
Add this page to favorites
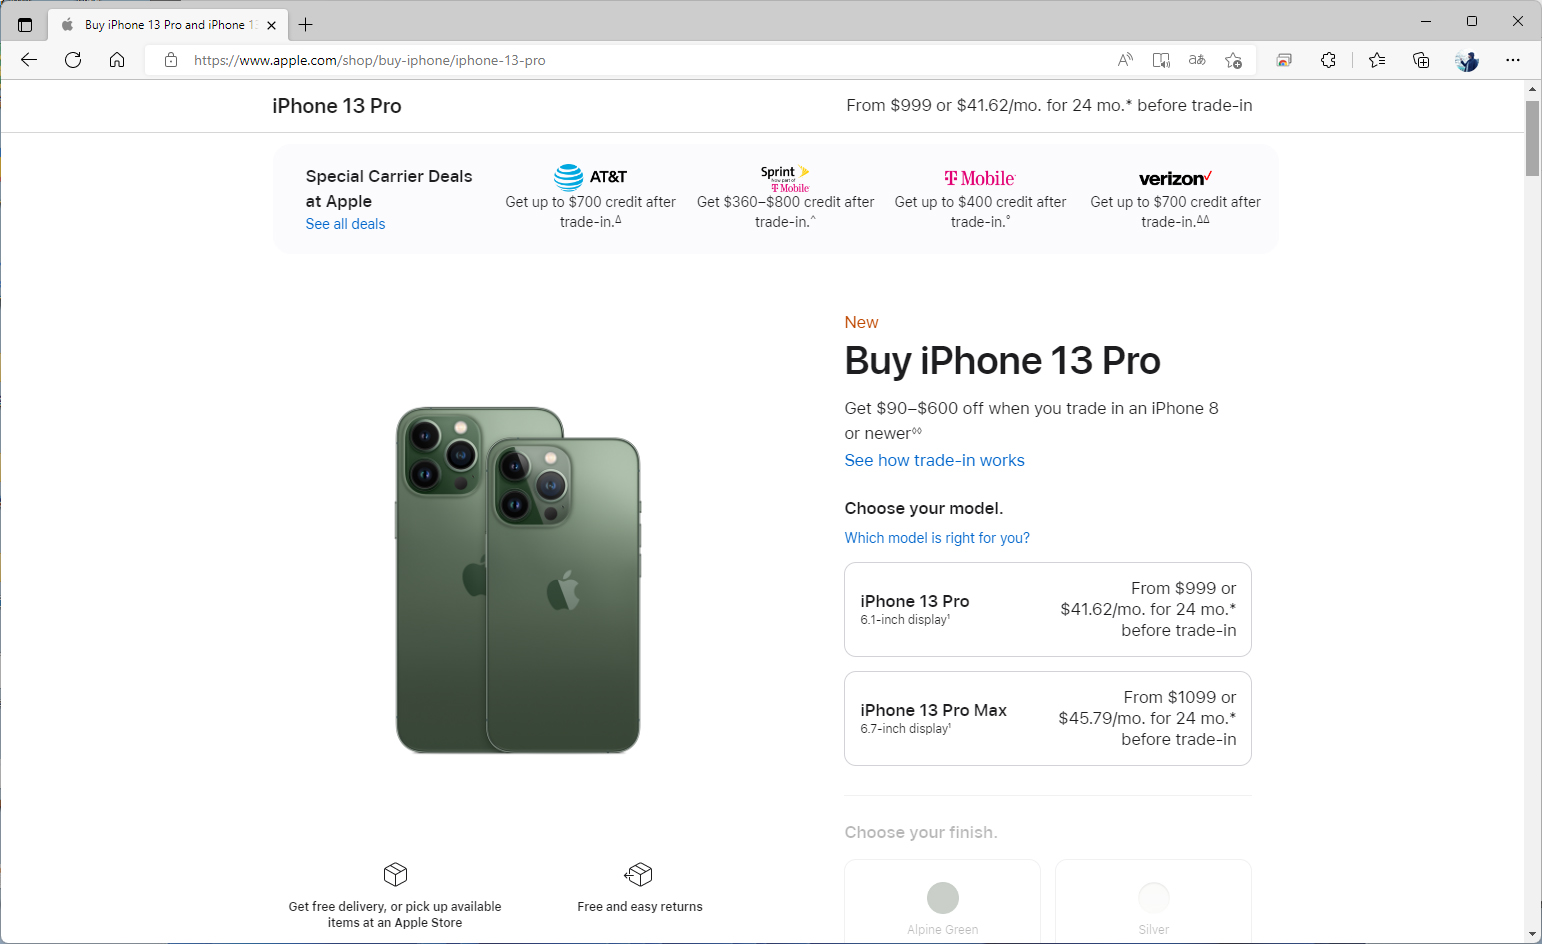pyautogui.click(x=1233, y=60)
